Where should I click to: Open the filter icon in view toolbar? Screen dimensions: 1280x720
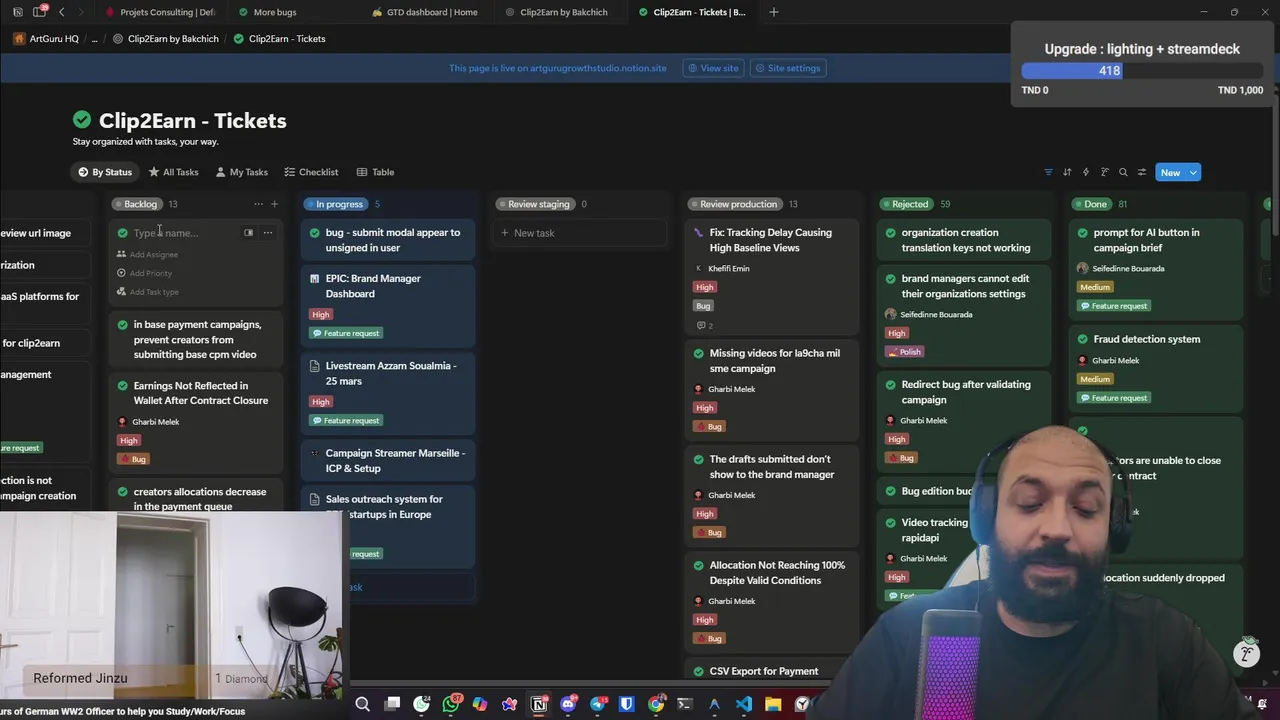click(x=1048, y=172)
